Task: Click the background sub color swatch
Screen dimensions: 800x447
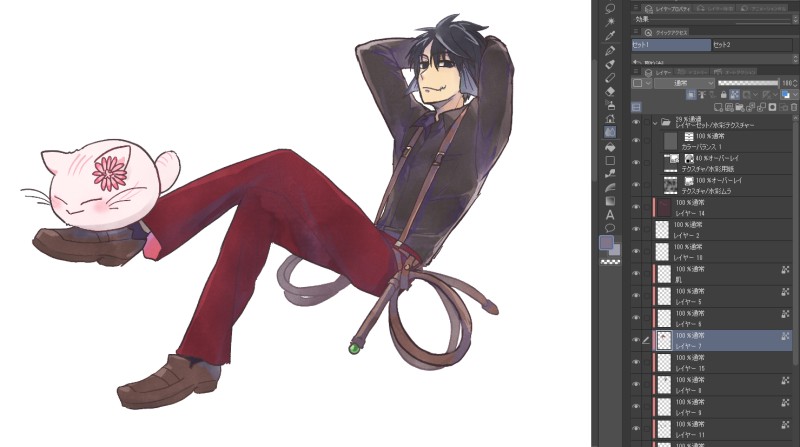Action: coord(615,251)
